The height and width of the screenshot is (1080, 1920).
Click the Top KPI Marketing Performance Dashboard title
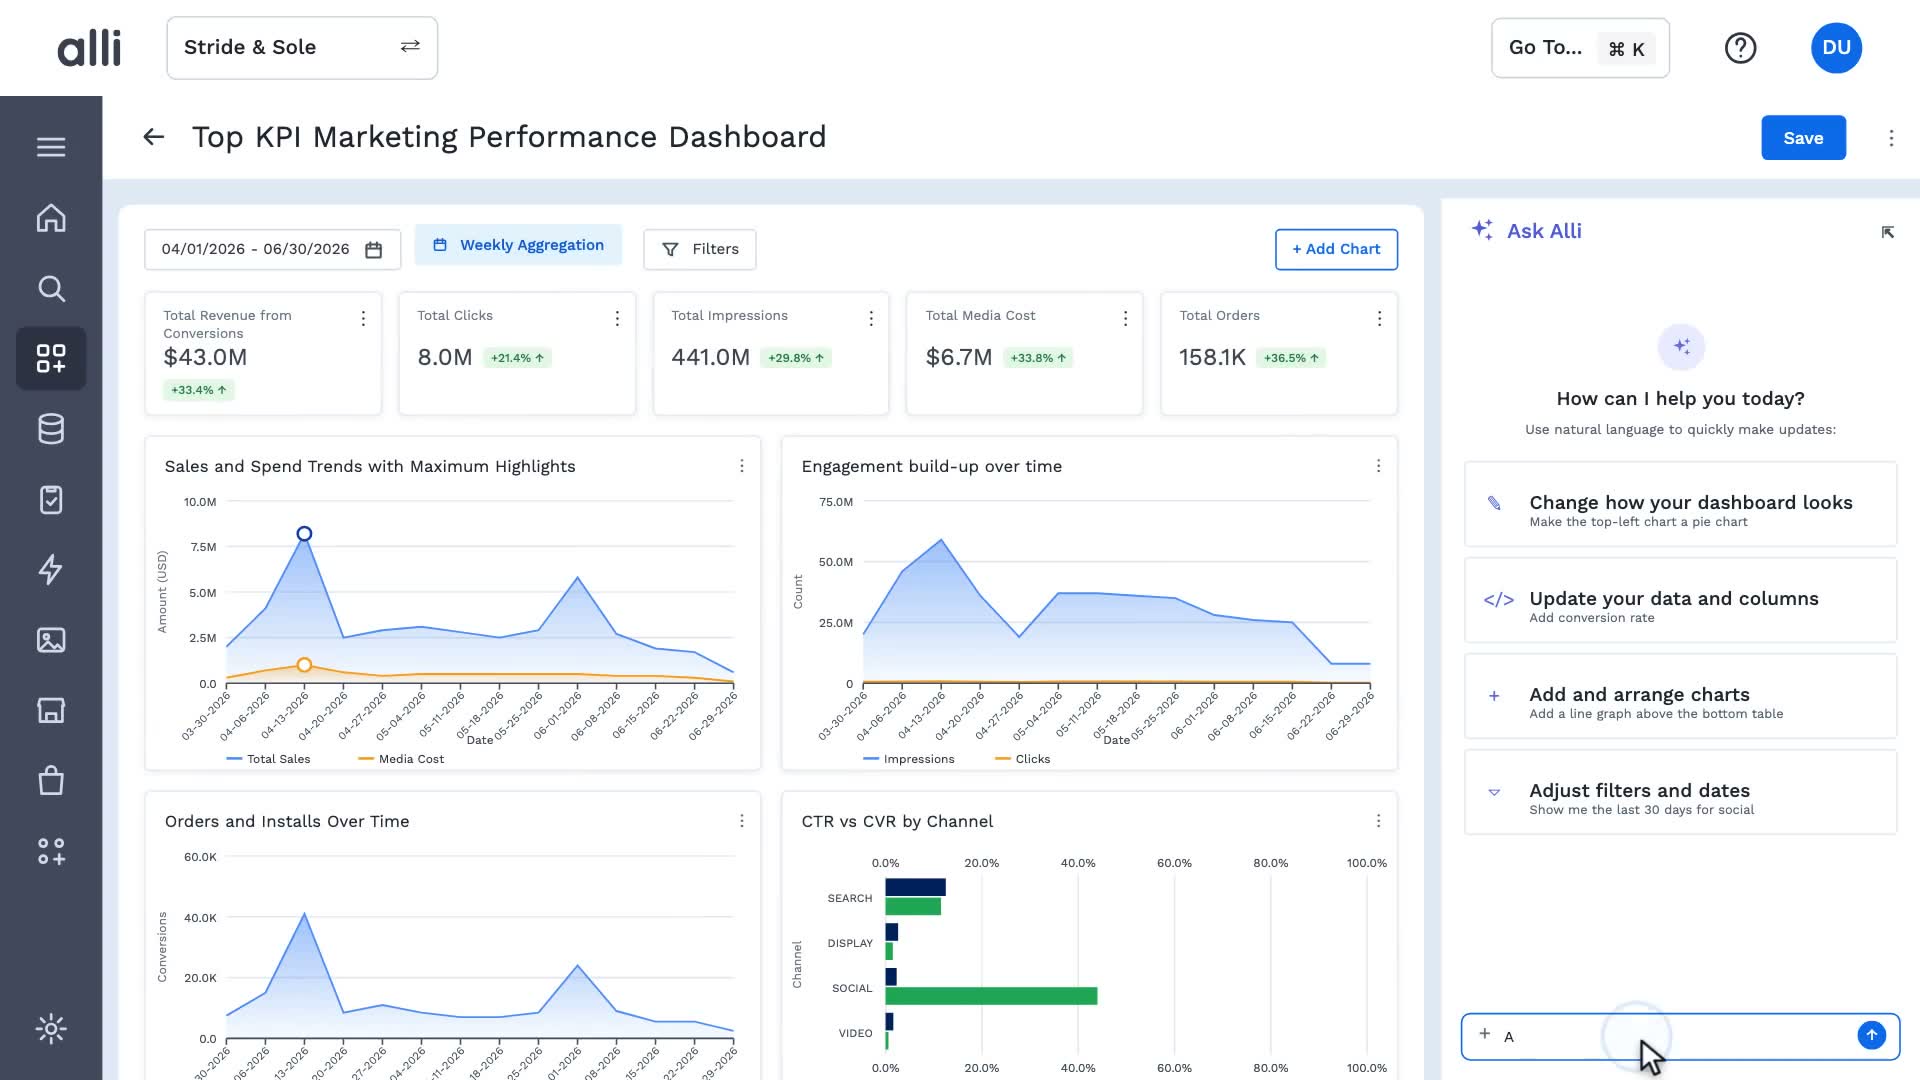tap(509, 137)
